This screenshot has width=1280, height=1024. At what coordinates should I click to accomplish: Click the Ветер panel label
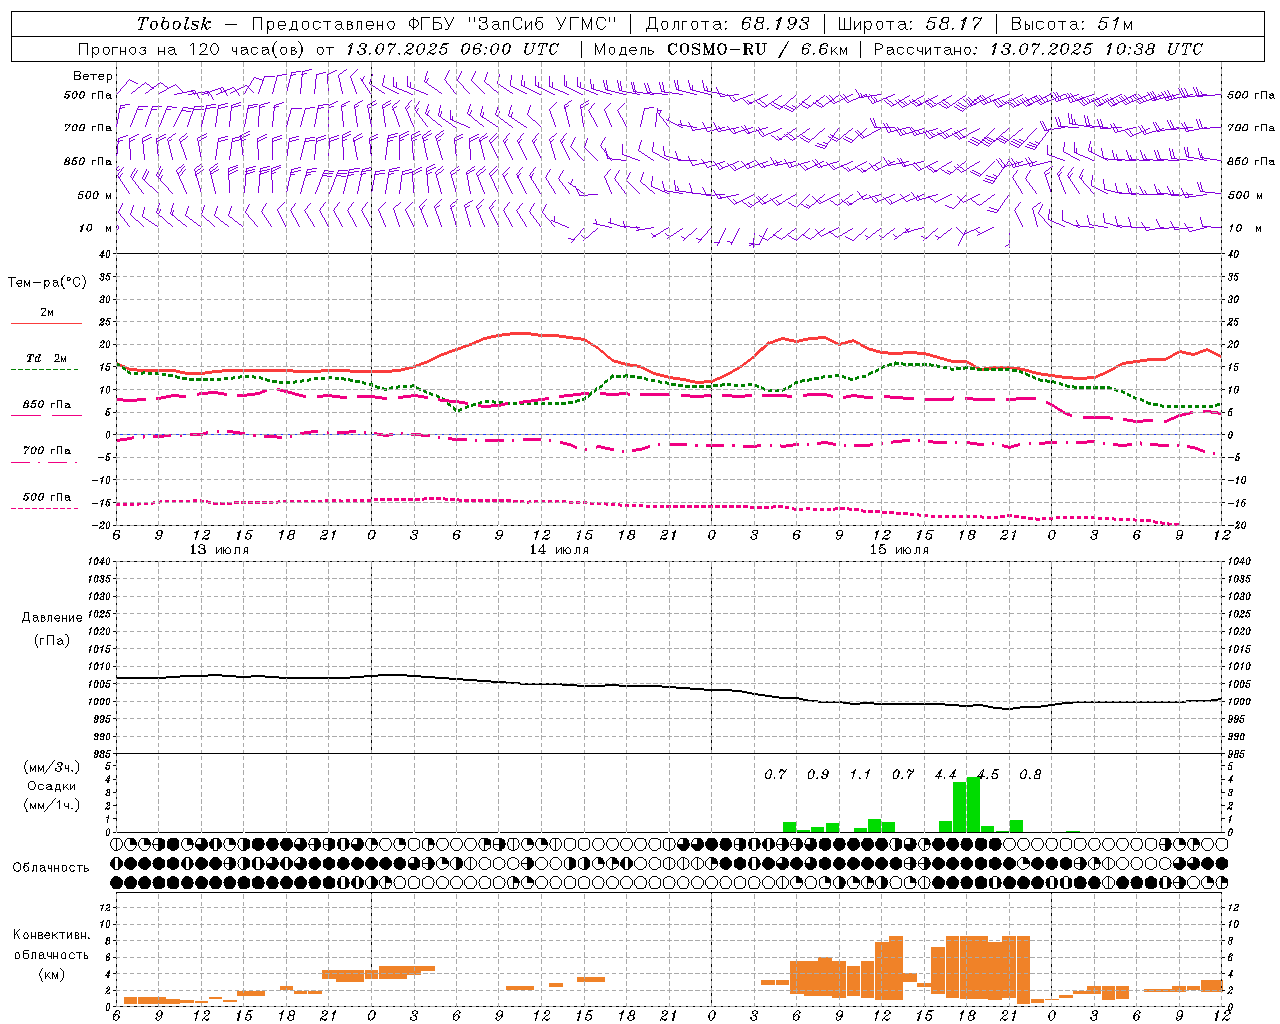(92, 76)
